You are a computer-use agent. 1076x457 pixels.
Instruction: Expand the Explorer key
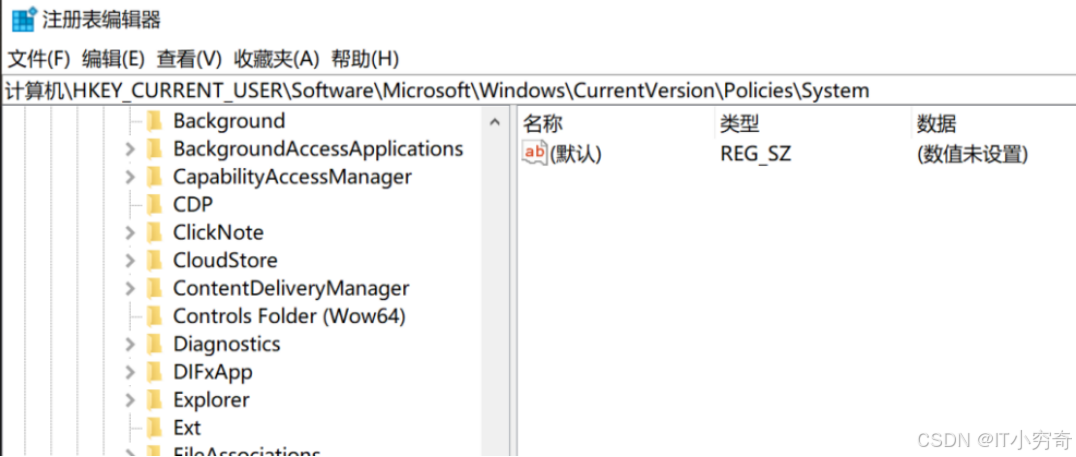point(130,399)
